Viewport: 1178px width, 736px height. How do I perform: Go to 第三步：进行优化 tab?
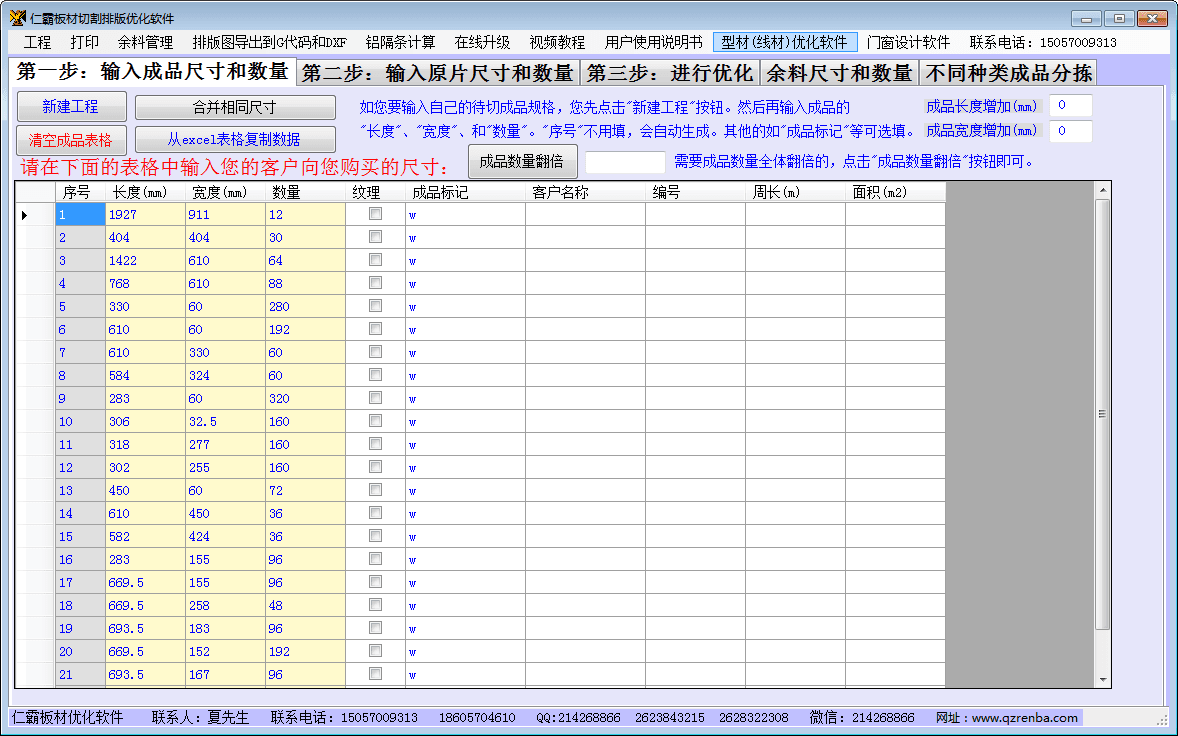click(669, 73)
